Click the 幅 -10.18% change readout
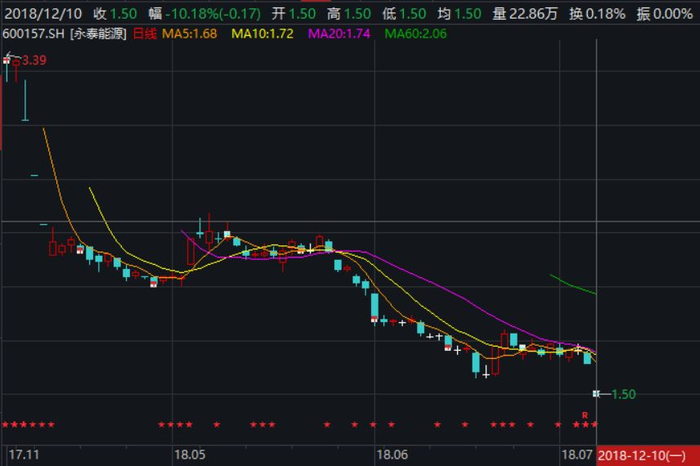Viewport: 700px width, 466px height. [205, 14]
